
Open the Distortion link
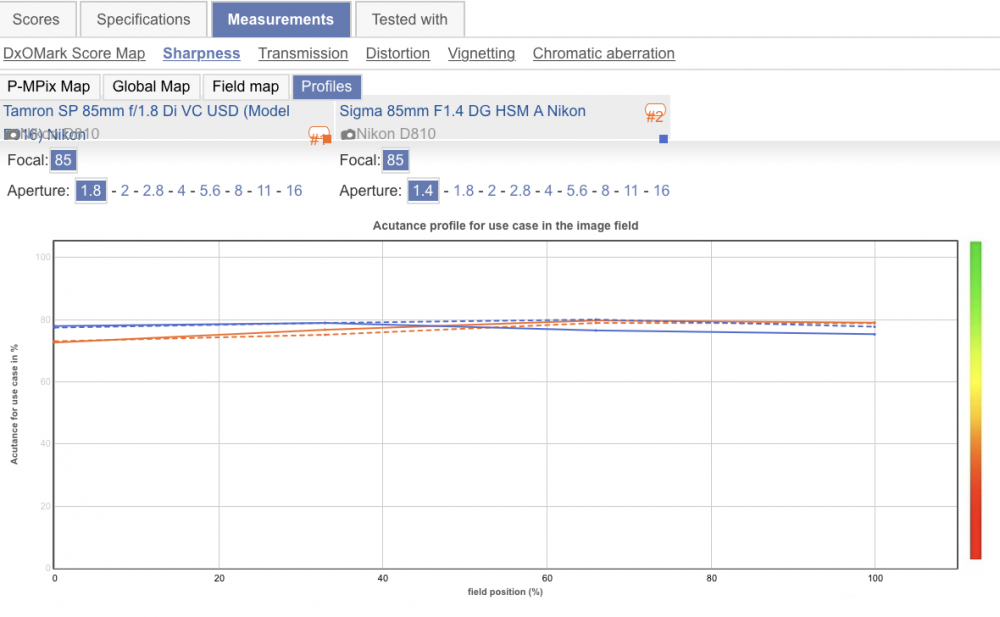398,54
